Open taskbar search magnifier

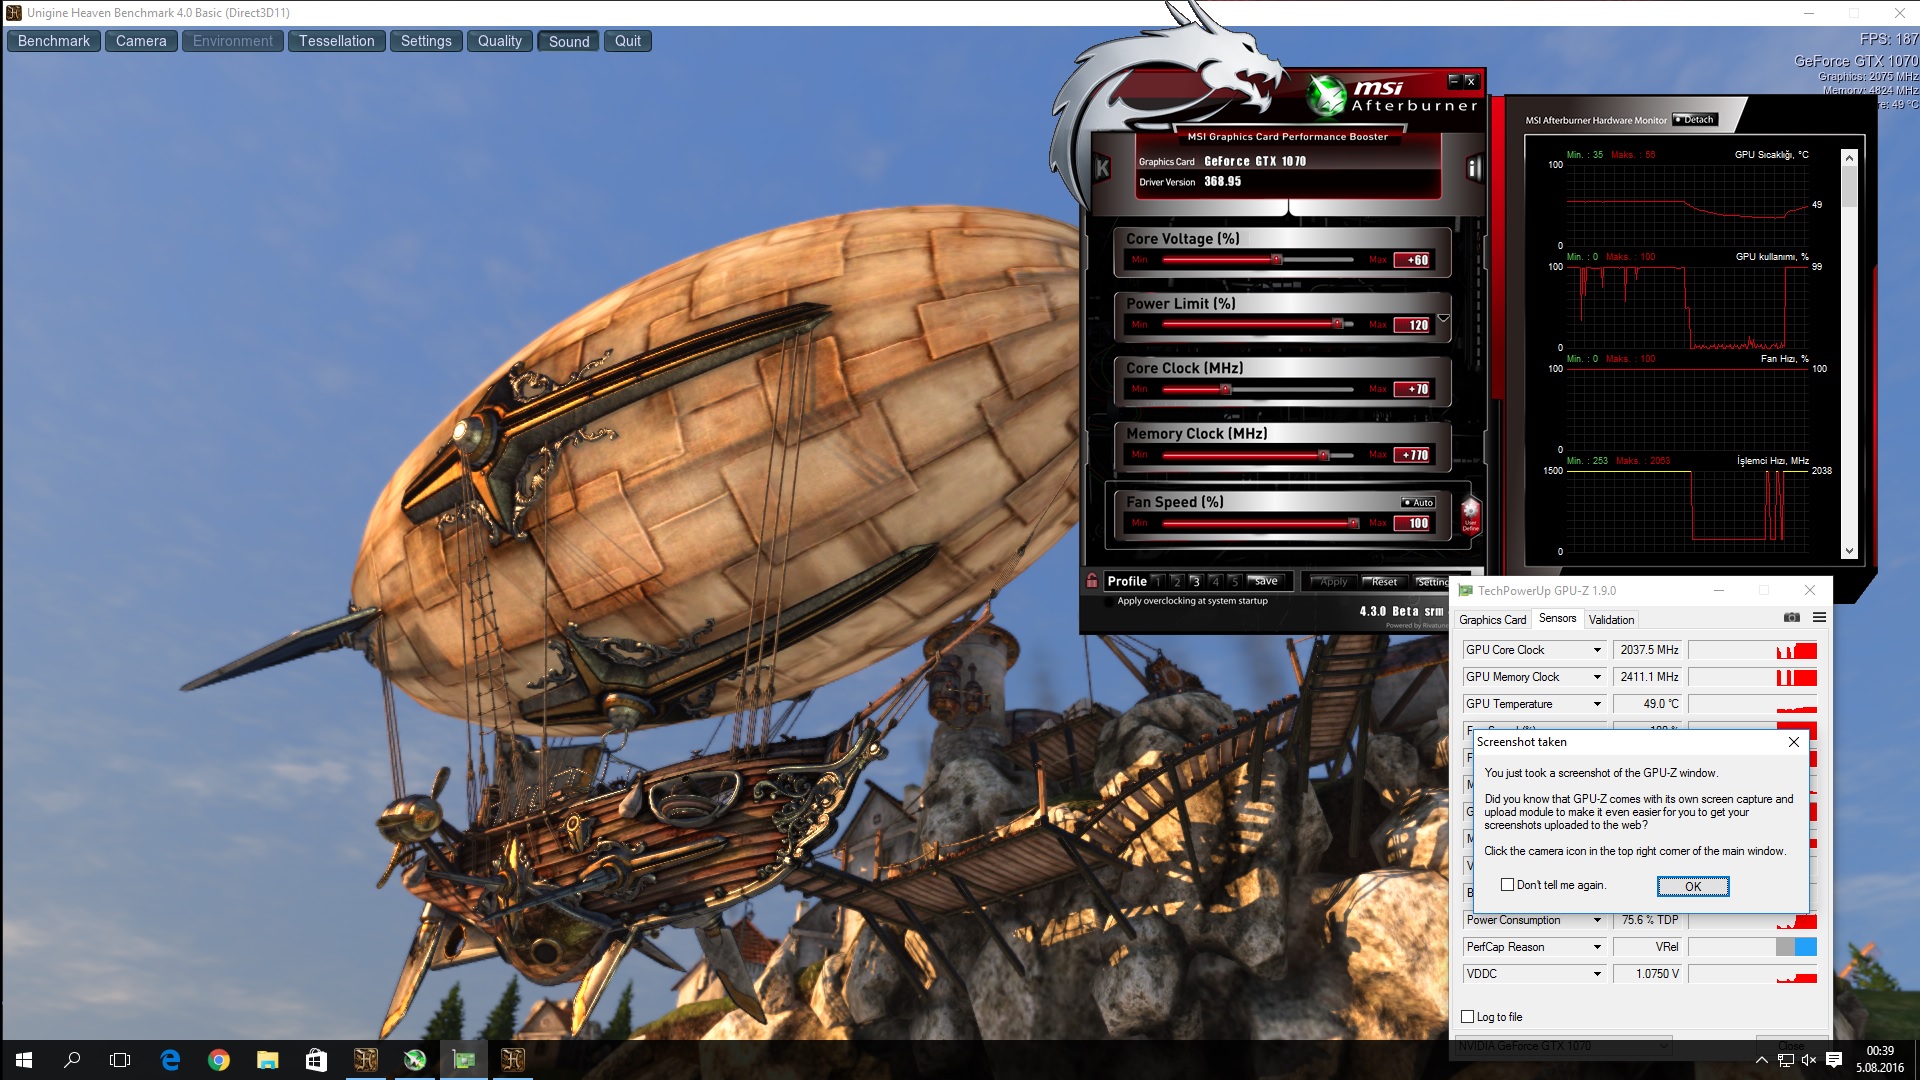point(72,1060)
